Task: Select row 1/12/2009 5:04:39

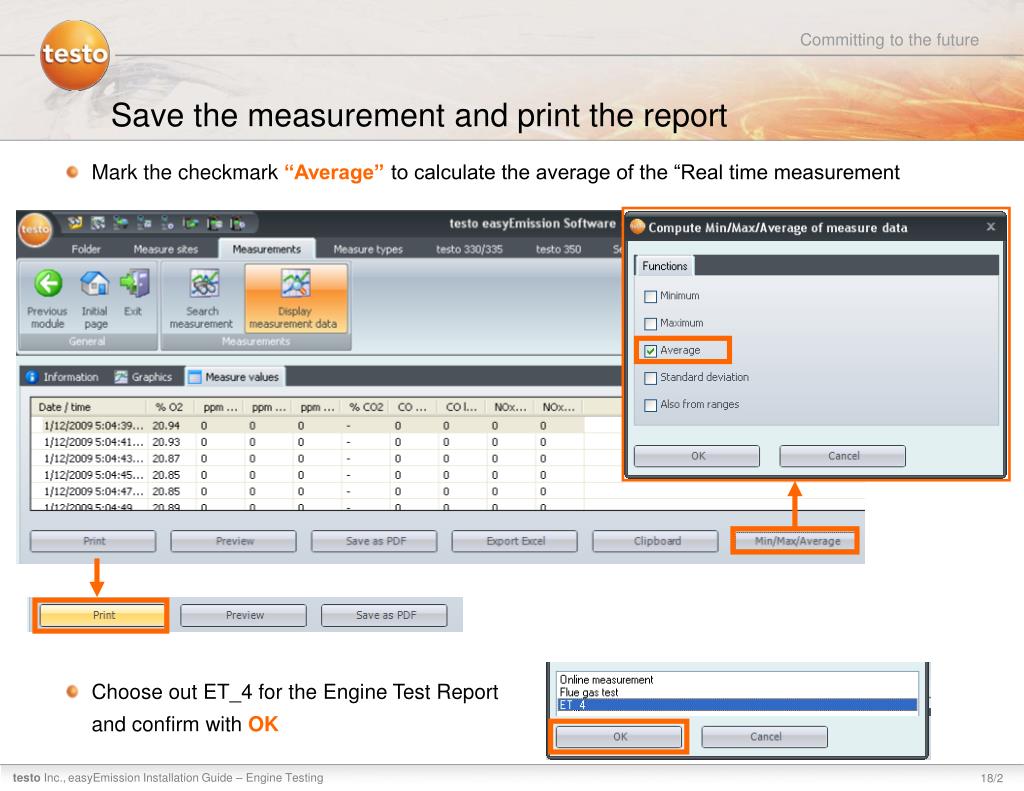Action: pyautogui.click(x=307, y=425)
